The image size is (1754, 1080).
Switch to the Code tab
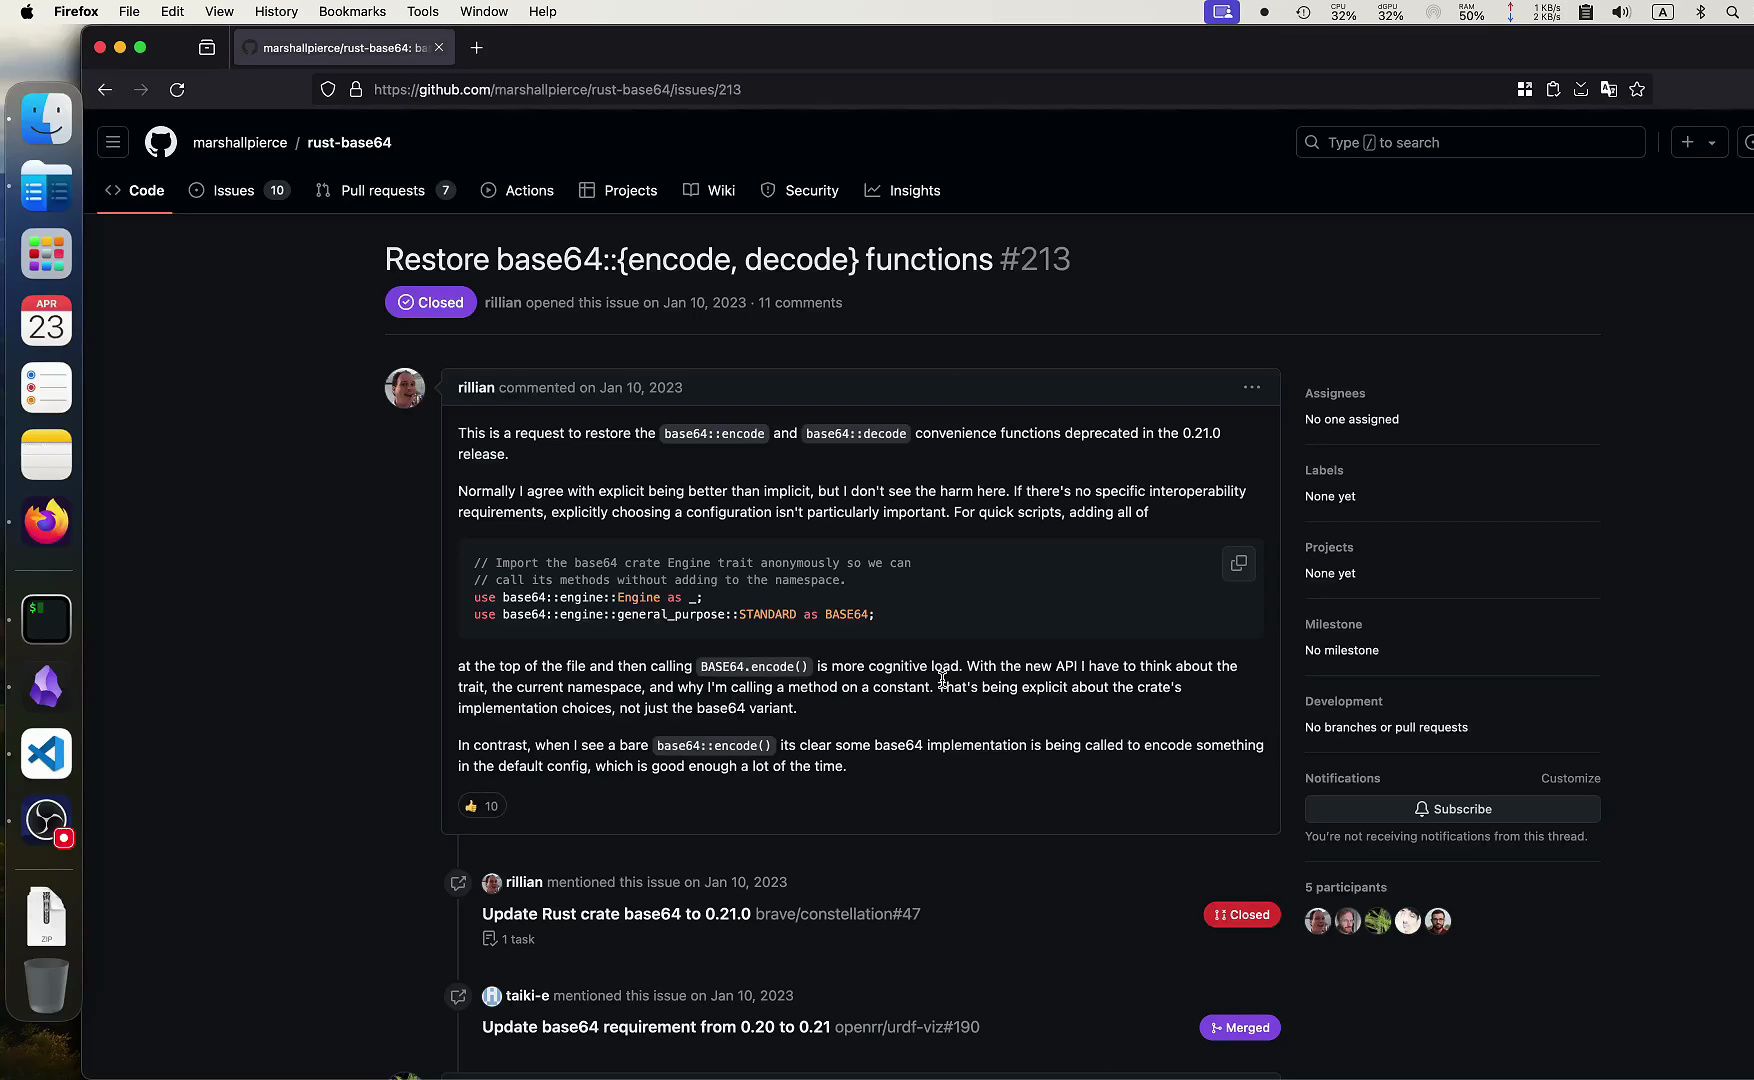tap(134, 190)
